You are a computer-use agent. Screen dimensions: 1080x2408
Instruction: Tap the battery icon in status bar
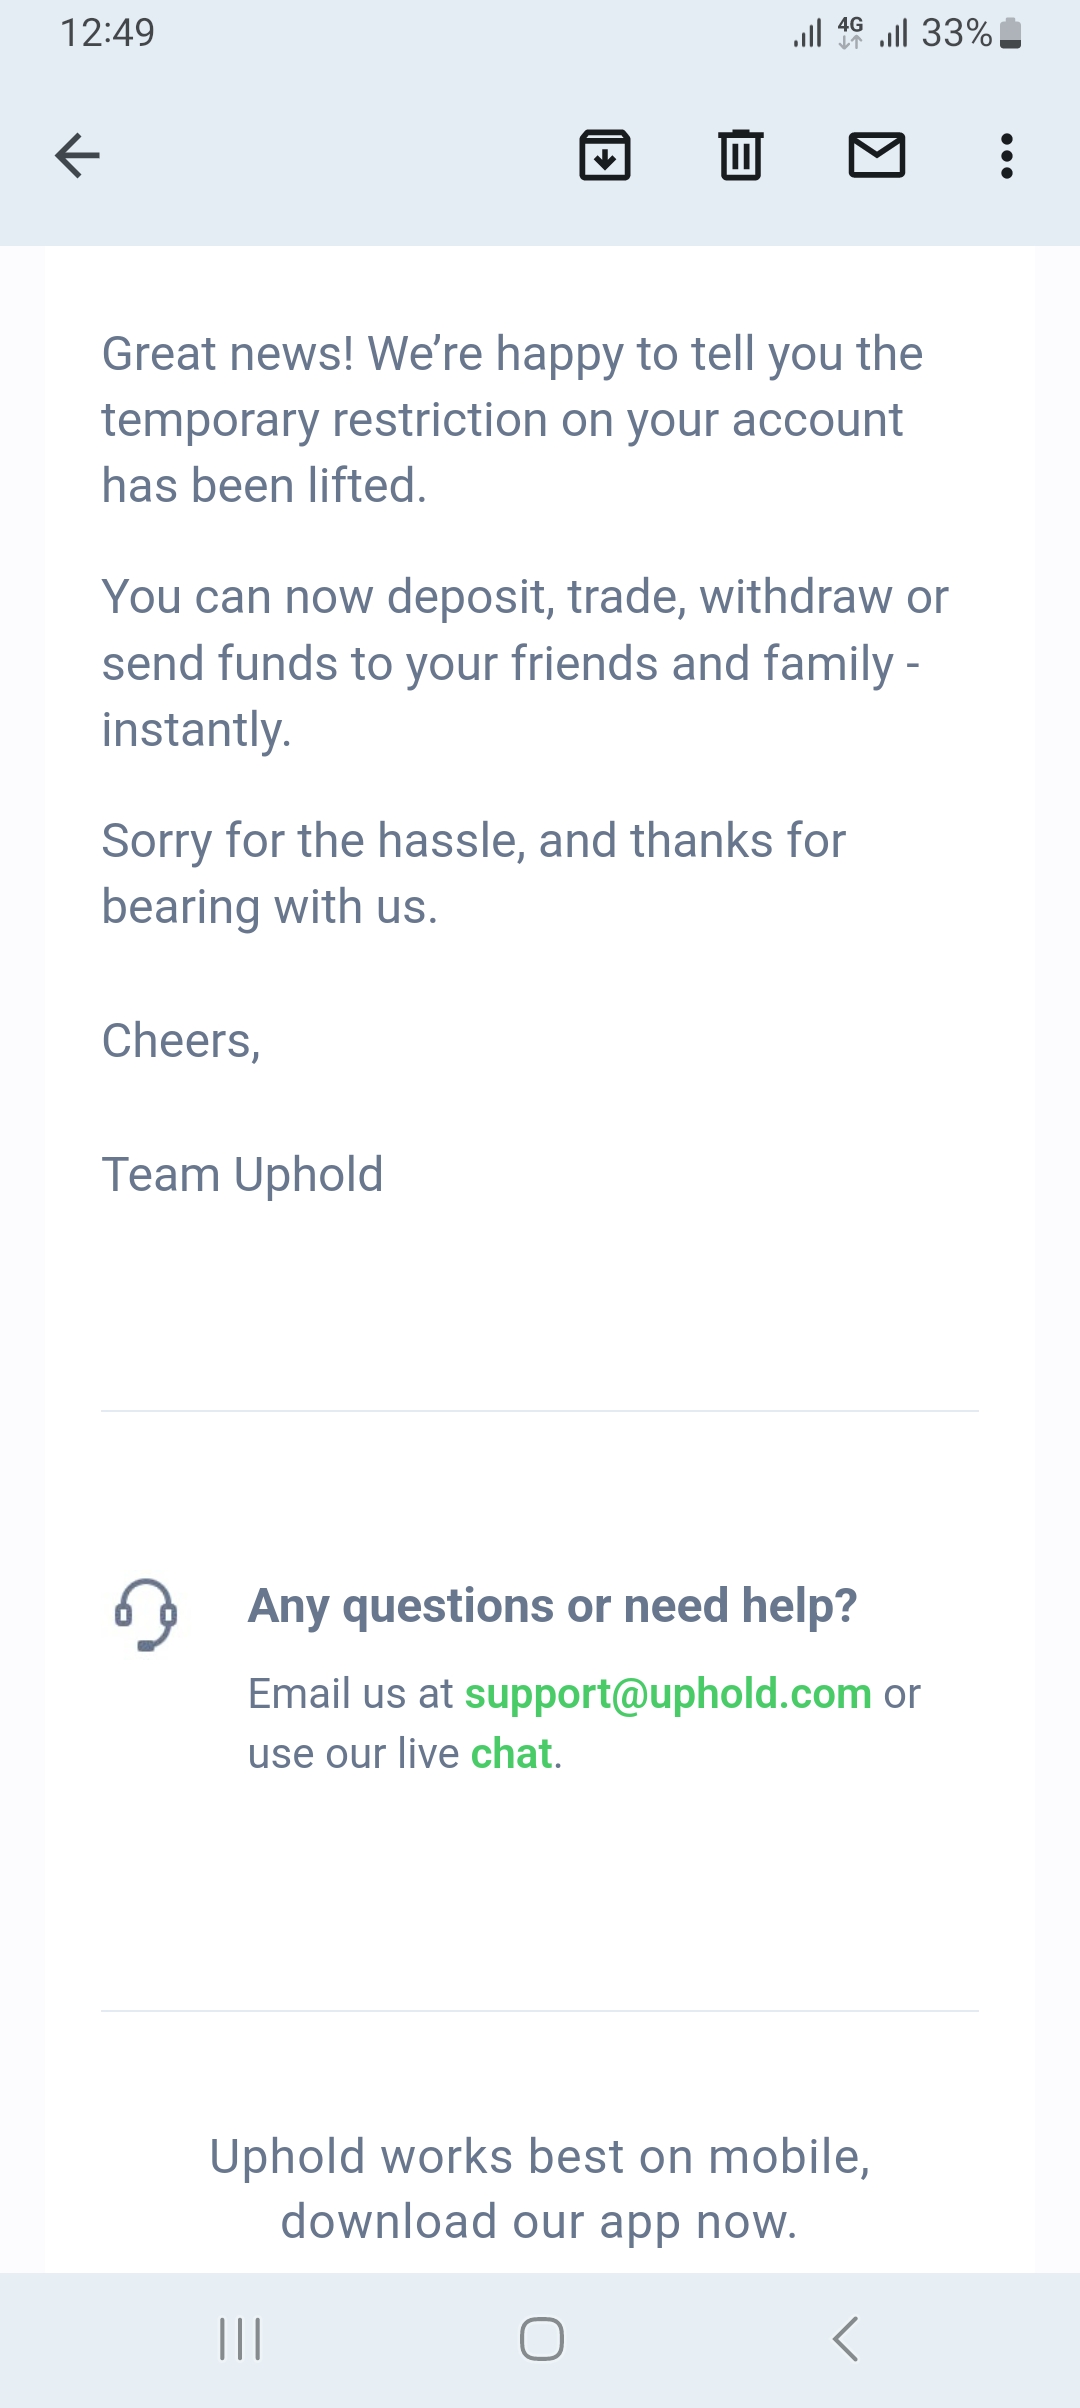(x=1011, y=33)
